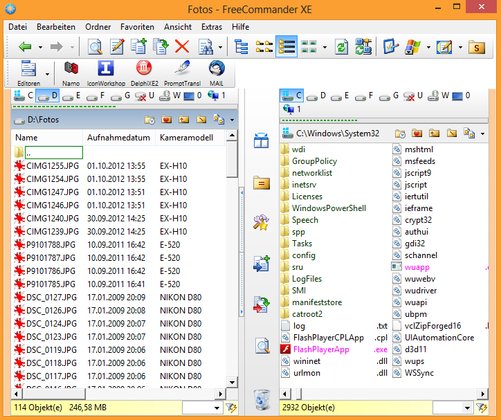Click the recycle bin icon in middle strip
Viewport: 501px width, 420px height.
tap(262, 400)
